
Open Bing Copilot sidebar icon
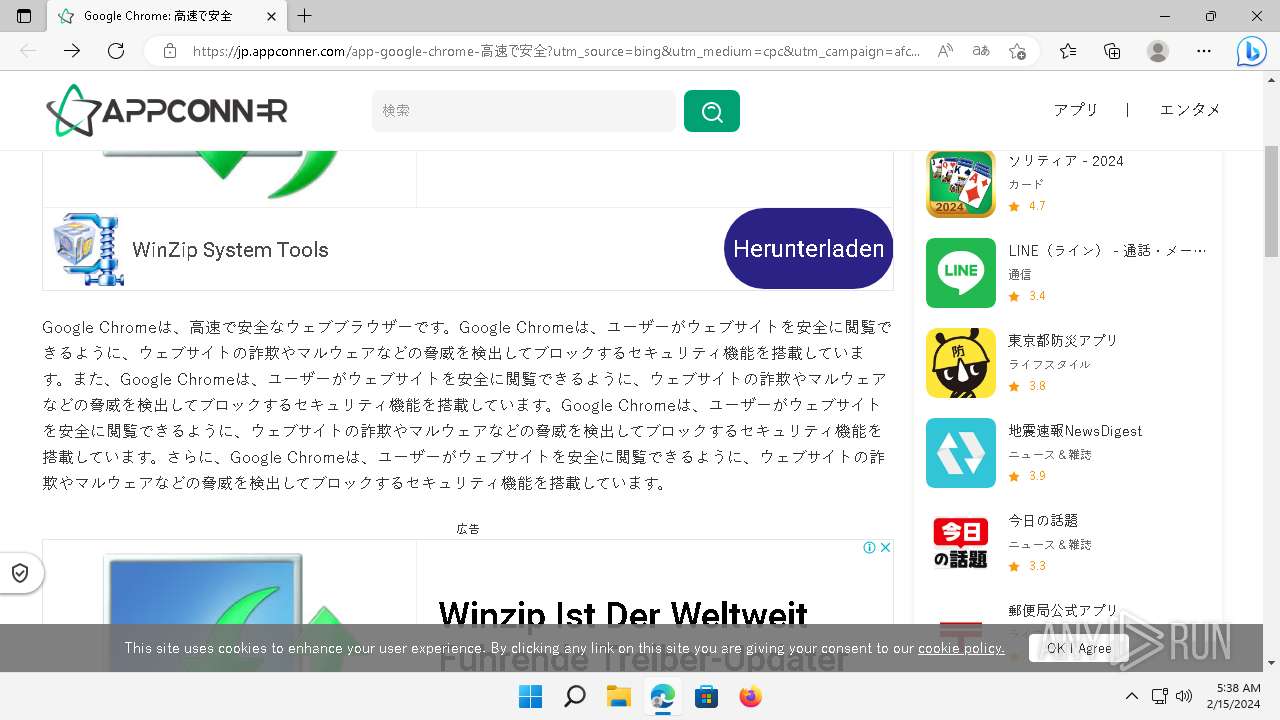(x=1251, y=51)
